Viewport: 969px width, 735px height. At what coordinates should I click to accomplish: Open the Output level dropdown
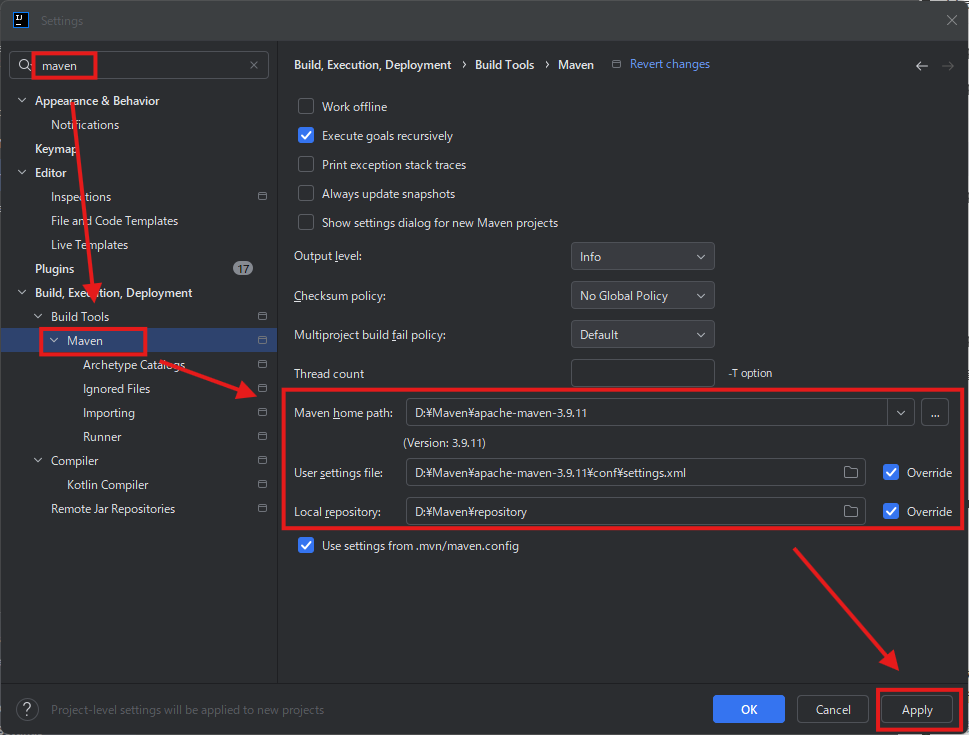tap(643, 257)
